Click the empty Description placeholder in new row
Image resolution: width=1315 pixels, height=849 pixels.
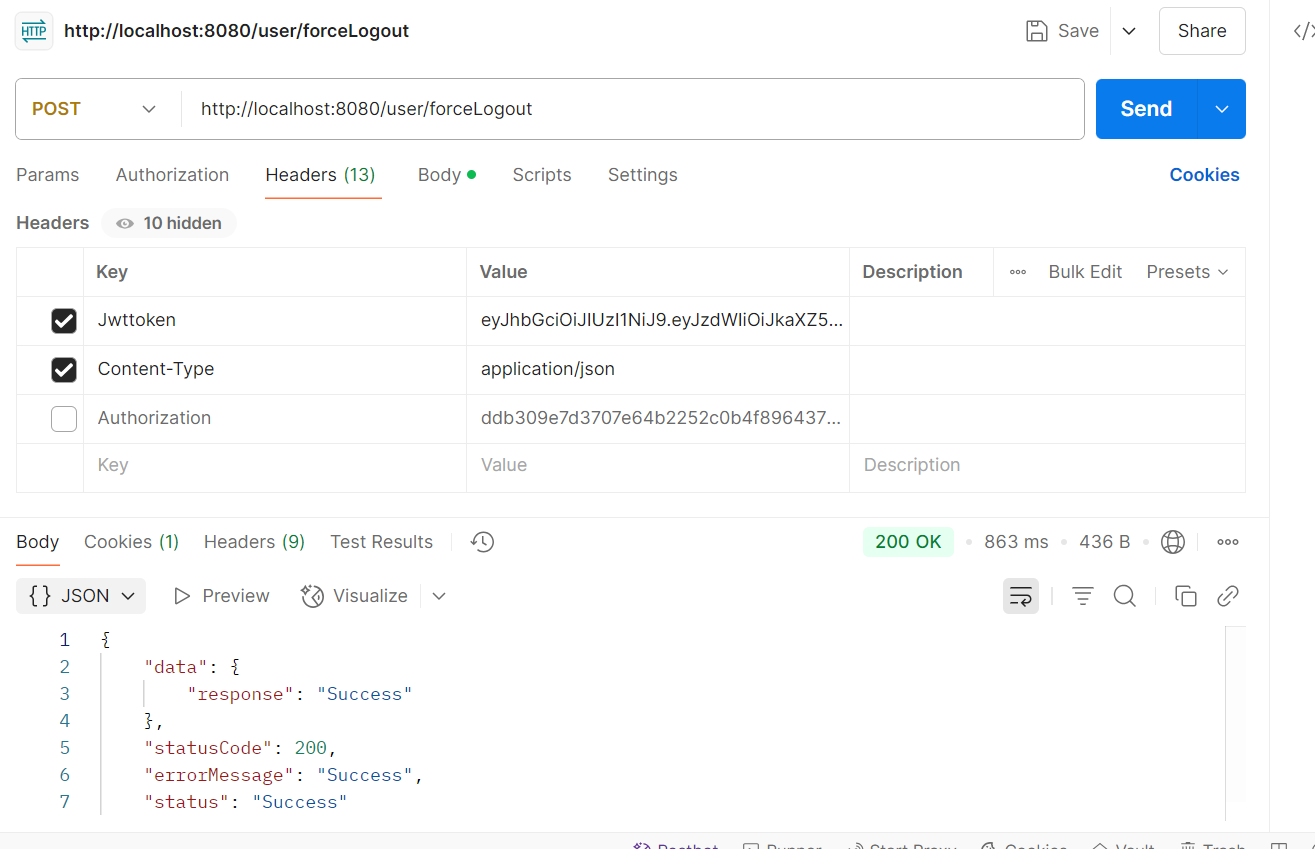(x=1047, y=465)
